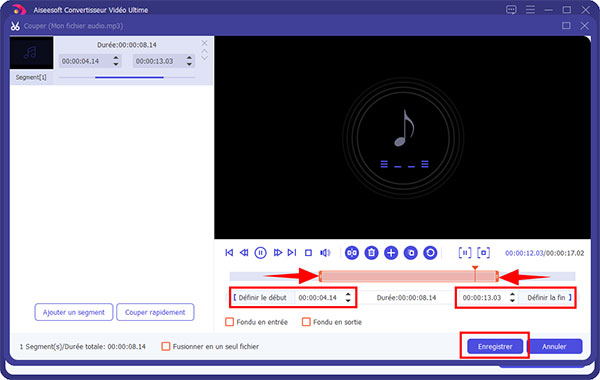
Task: Open the volume speaker control
Action: (325, 253)
